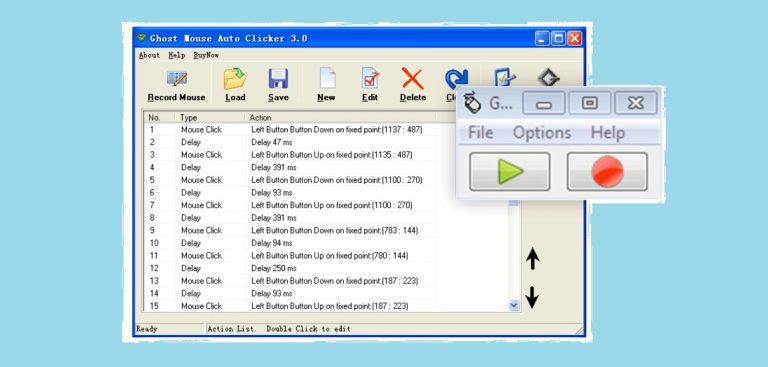Viewport: 768px width, 367px height.
Task: Open the About menu
Action: [x=149, y=55]
